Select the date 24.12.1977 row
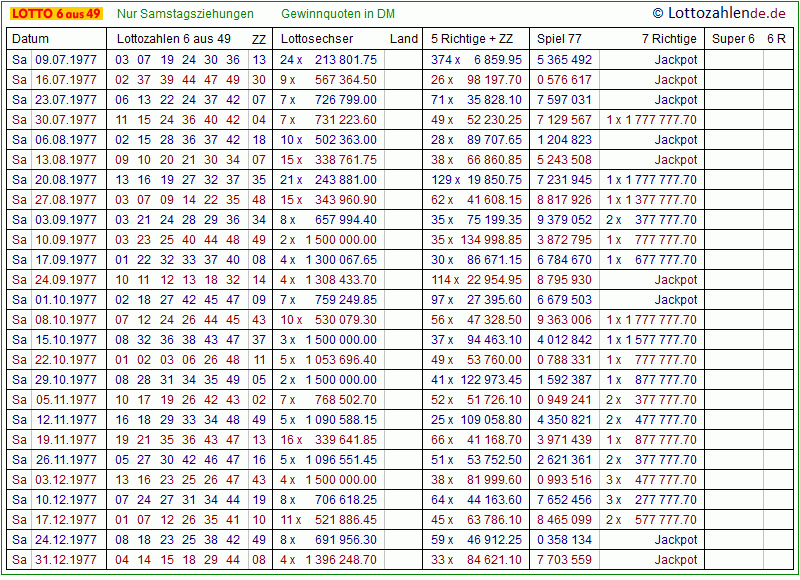800x580 pixels. [66, 540]
